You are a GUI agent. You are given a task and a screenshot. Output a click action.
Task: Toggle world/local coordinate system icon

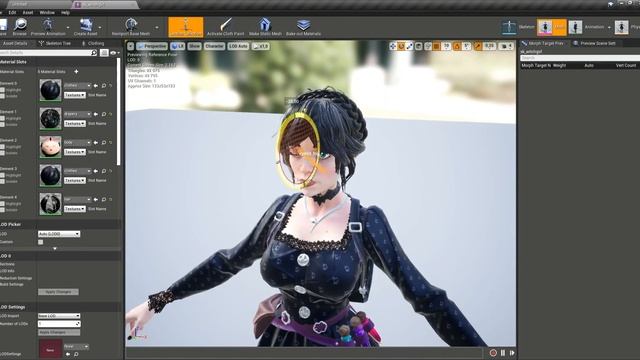click(x=419, y=46)
